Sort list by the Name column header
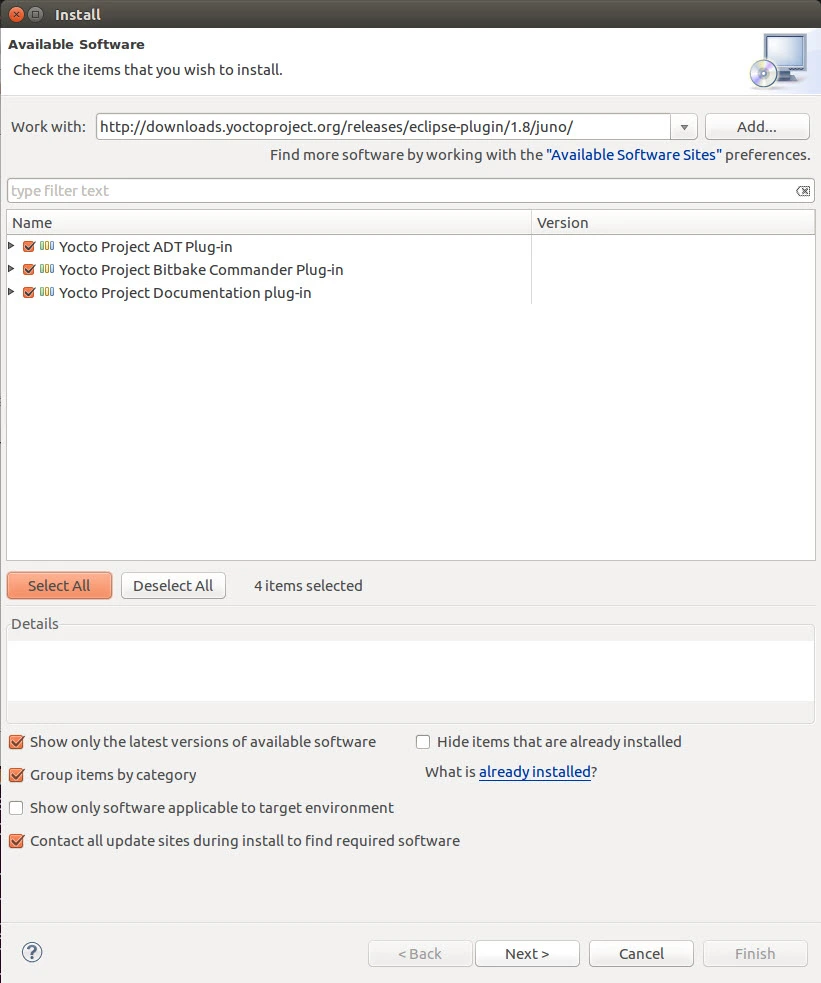The width and height of the screenshot is (821, 983). pyautogui.click(x=268, y=223)
